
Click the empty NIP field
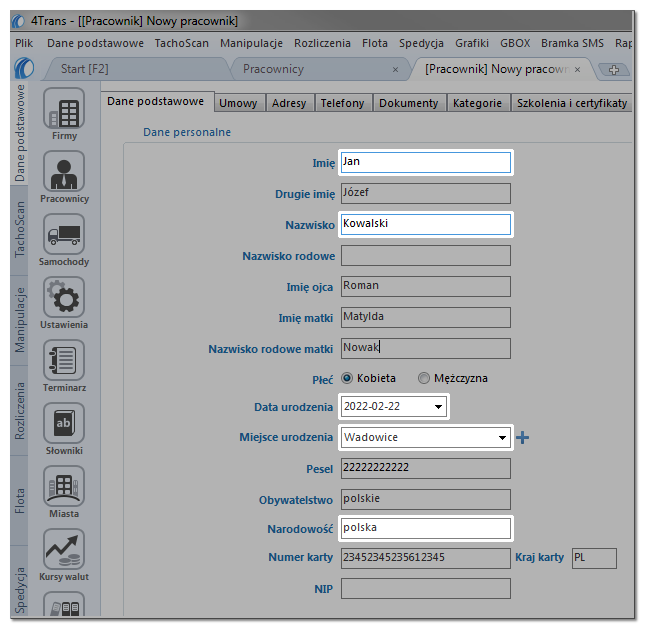tap(426, 588)
